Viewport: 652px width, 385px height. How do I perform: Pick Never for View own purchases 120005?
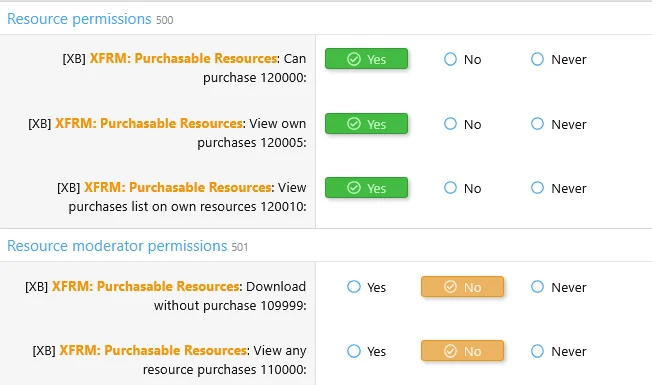[558, 124]
